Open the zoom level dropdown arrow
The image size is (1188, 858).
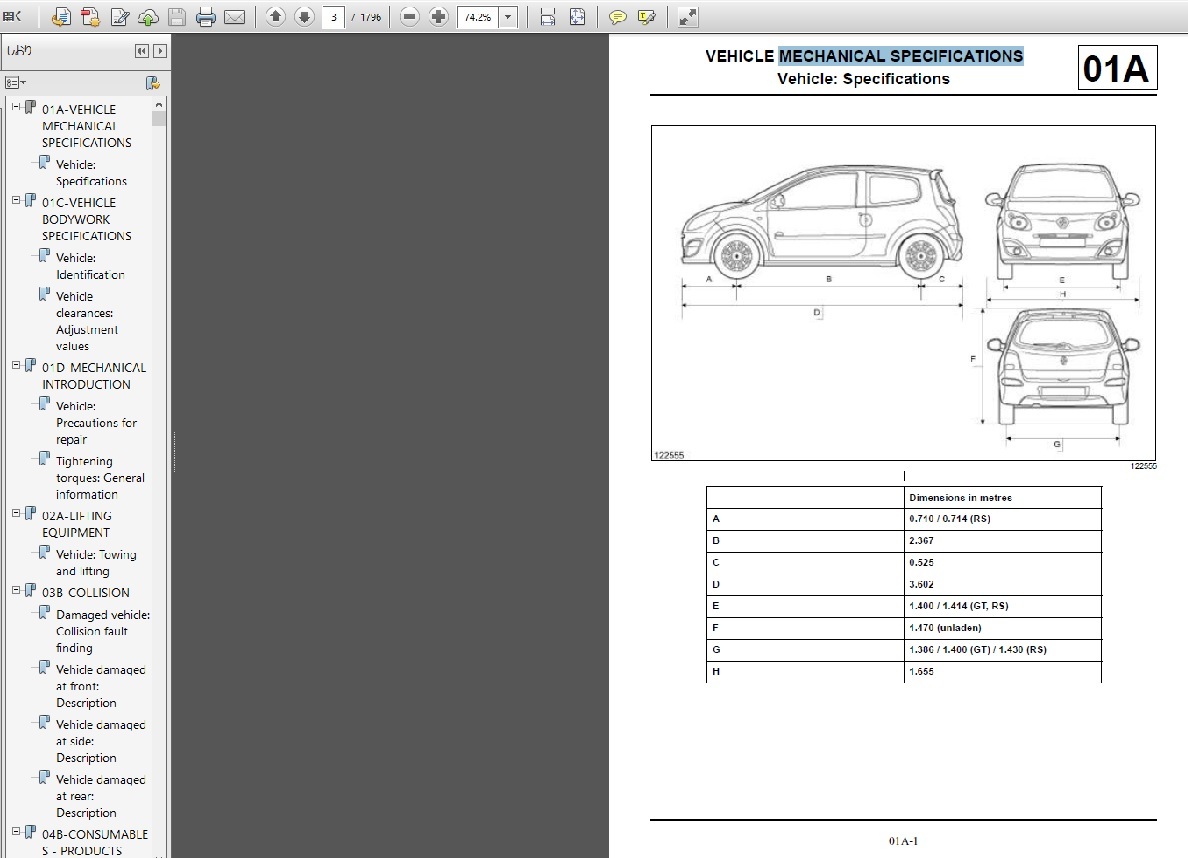(x=508, y=17)
